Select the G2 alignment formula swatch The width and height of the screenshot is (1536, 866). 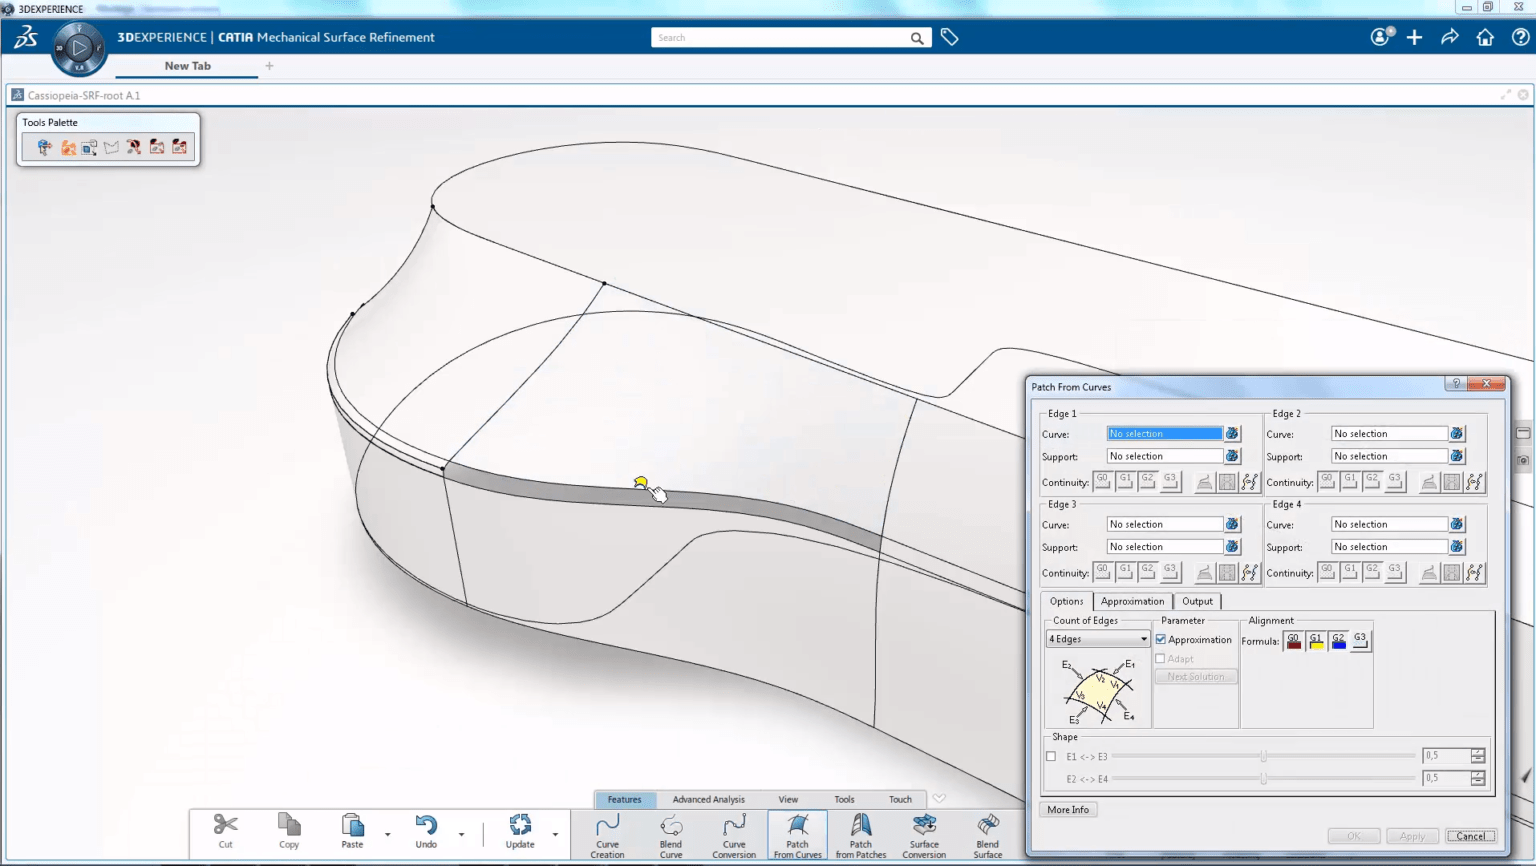pos(1338,641)
